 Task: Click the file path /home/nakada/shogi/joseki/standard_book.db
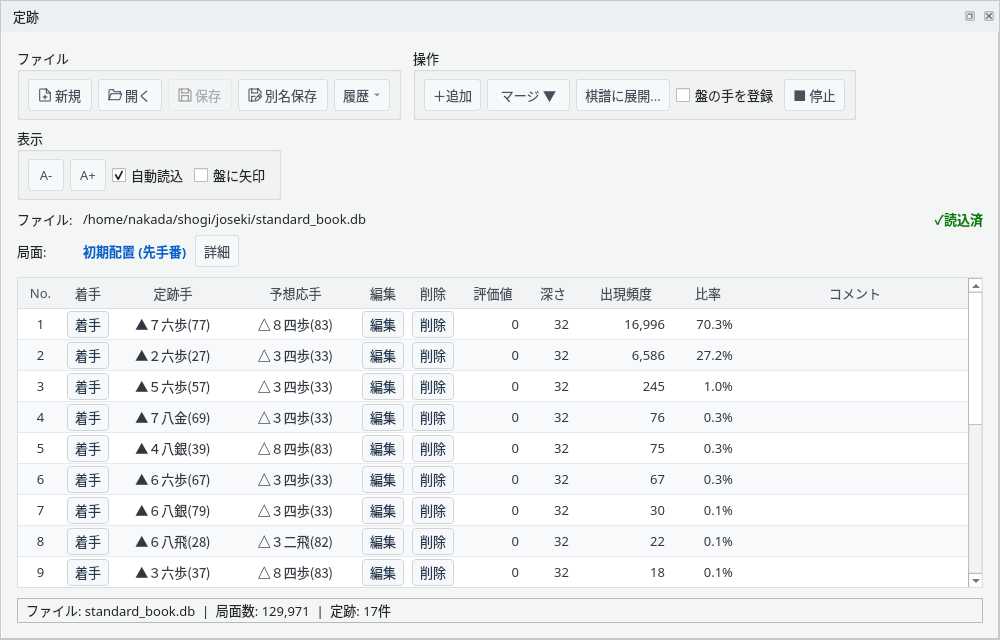224,220
